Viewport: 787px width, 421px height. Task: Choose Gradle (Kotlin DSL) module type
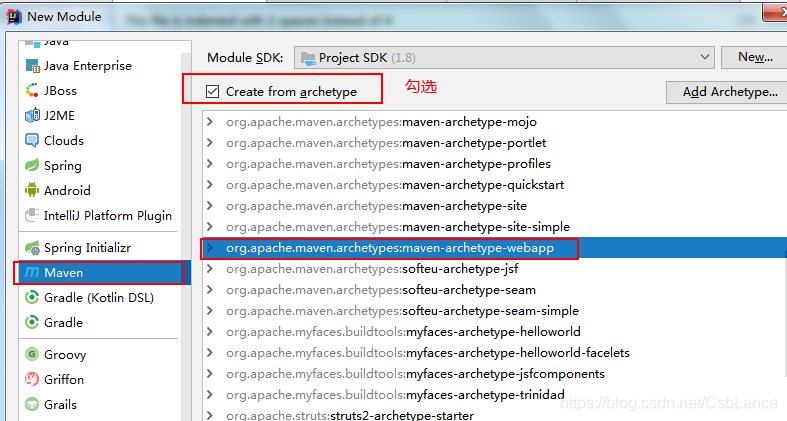click(100, 298)
